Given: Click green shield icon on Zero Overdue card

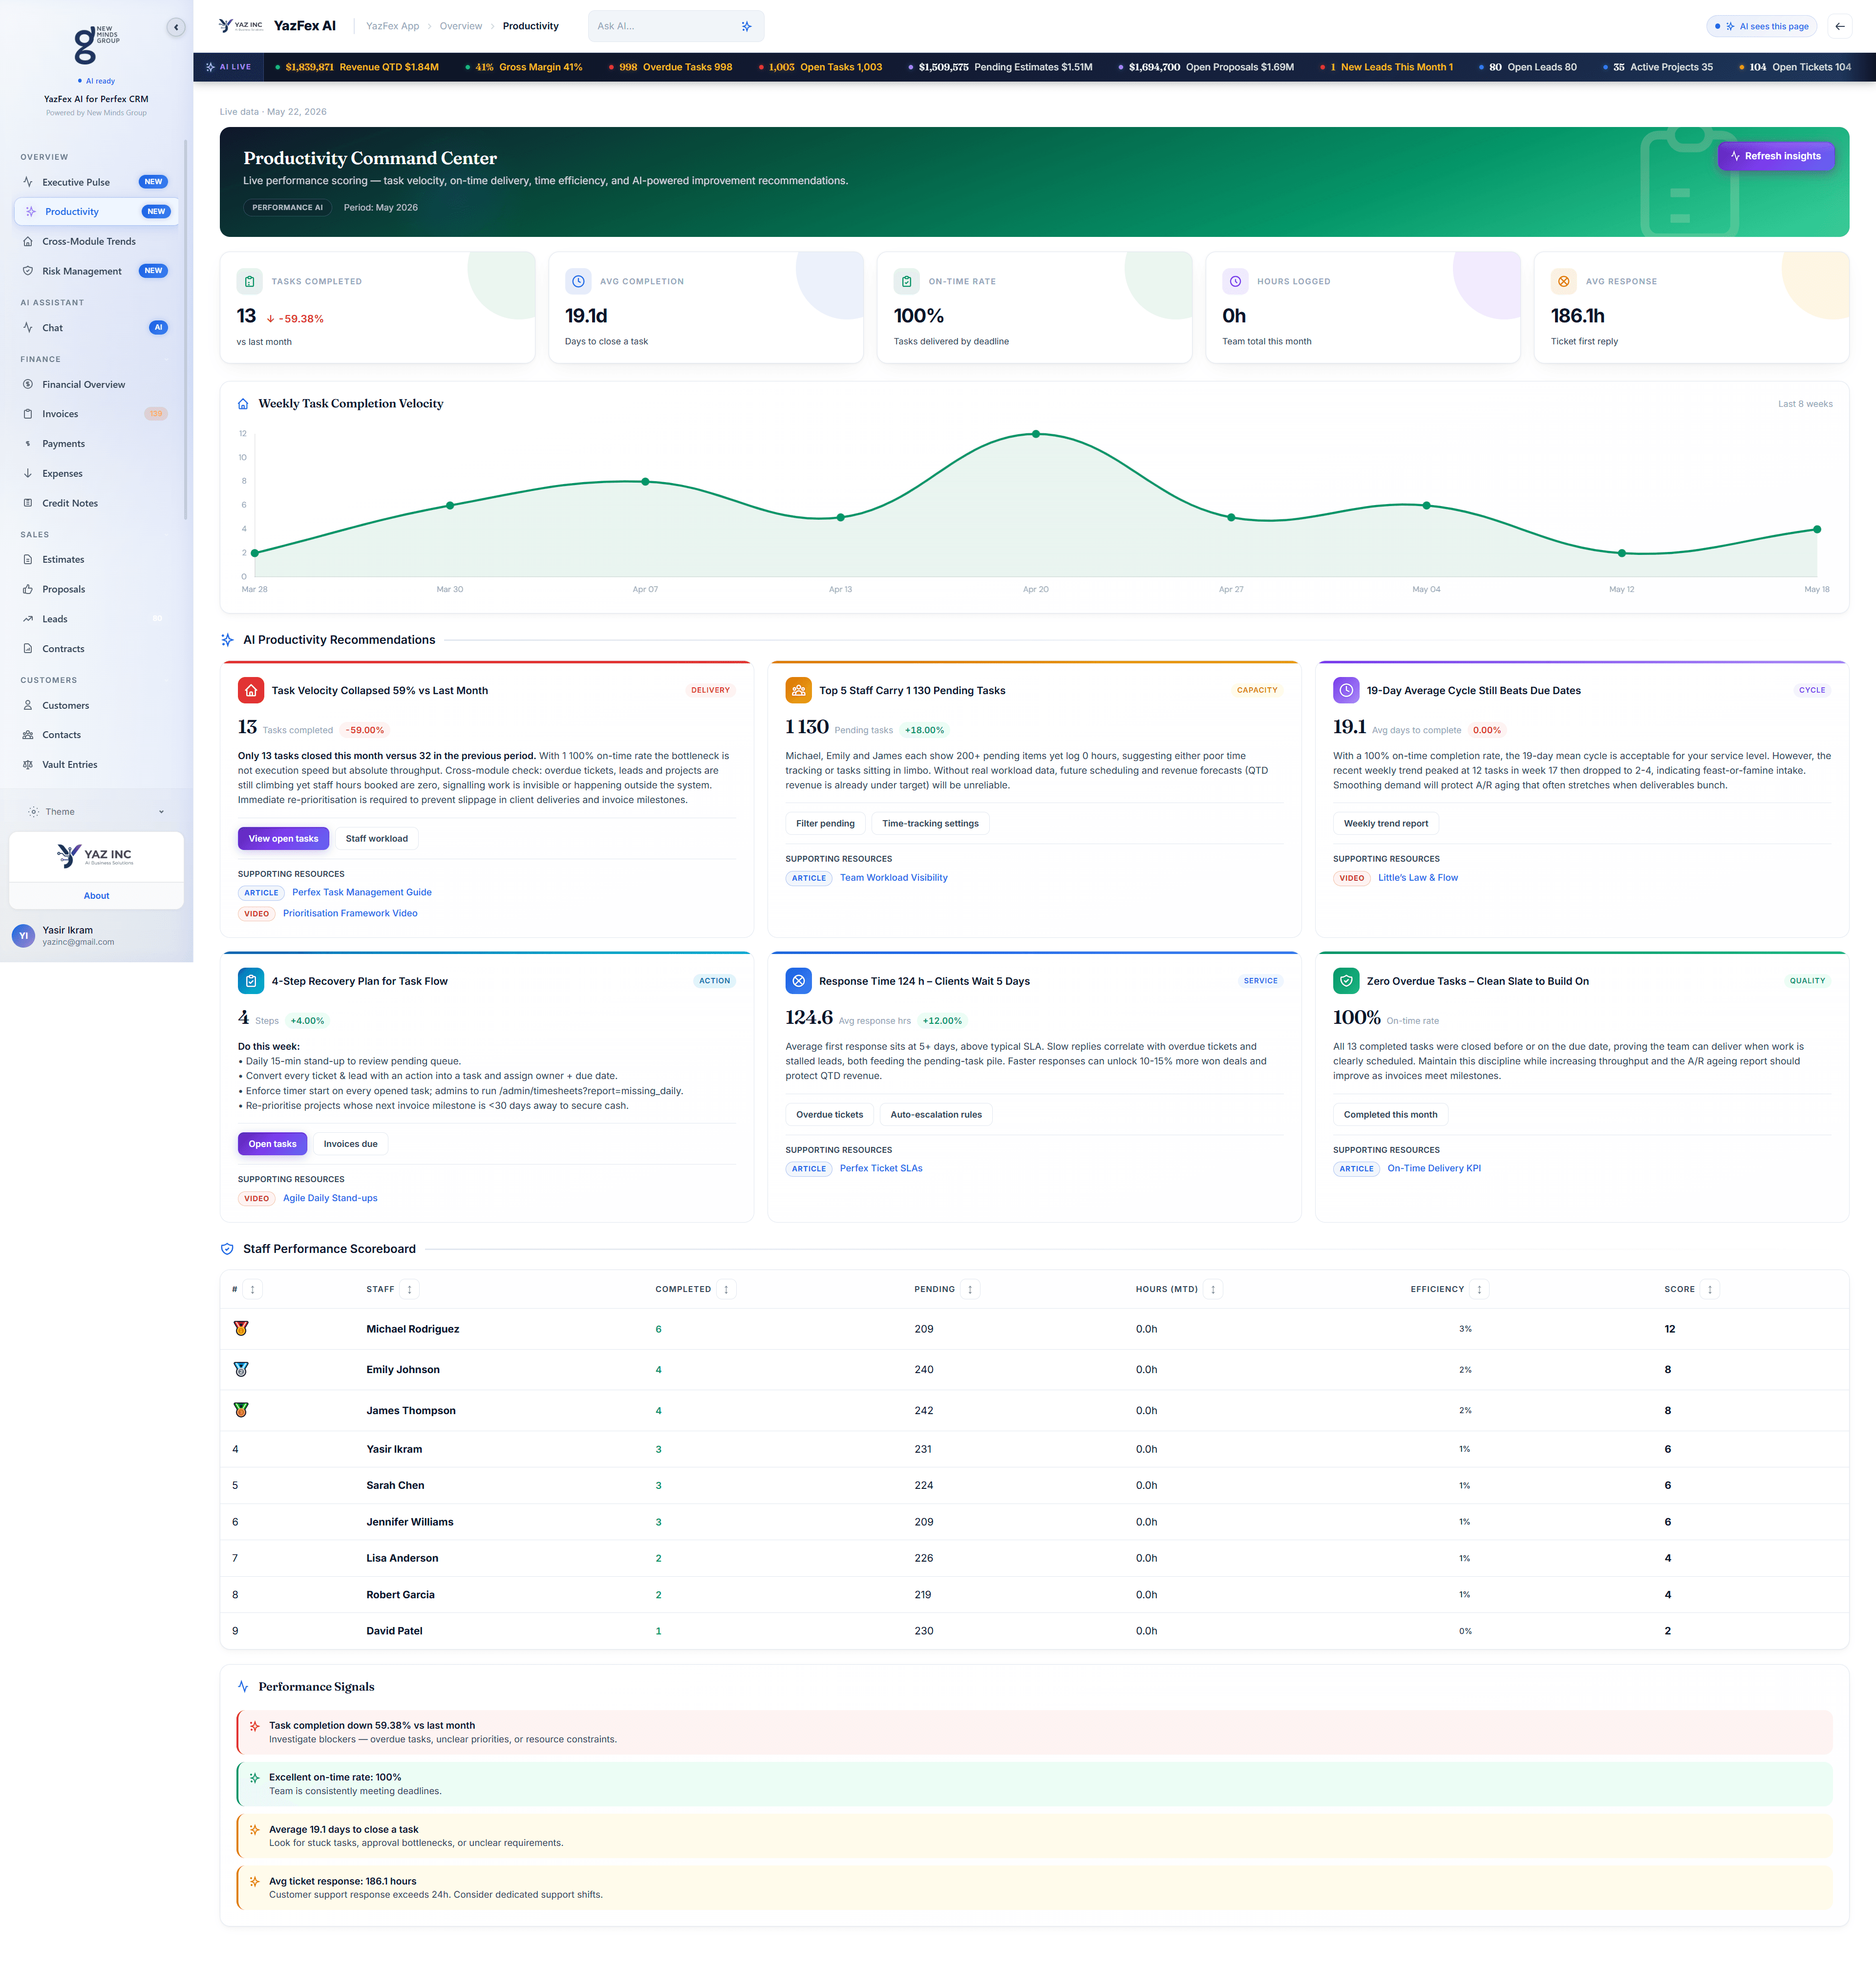Looking at the screenshot, I should pyautogui.click(x=1346, y=981).
